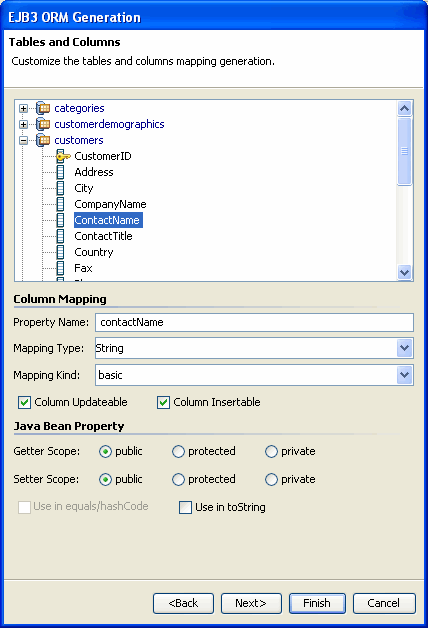
Task: Click the Address column icon
Action: coord(60,172)
